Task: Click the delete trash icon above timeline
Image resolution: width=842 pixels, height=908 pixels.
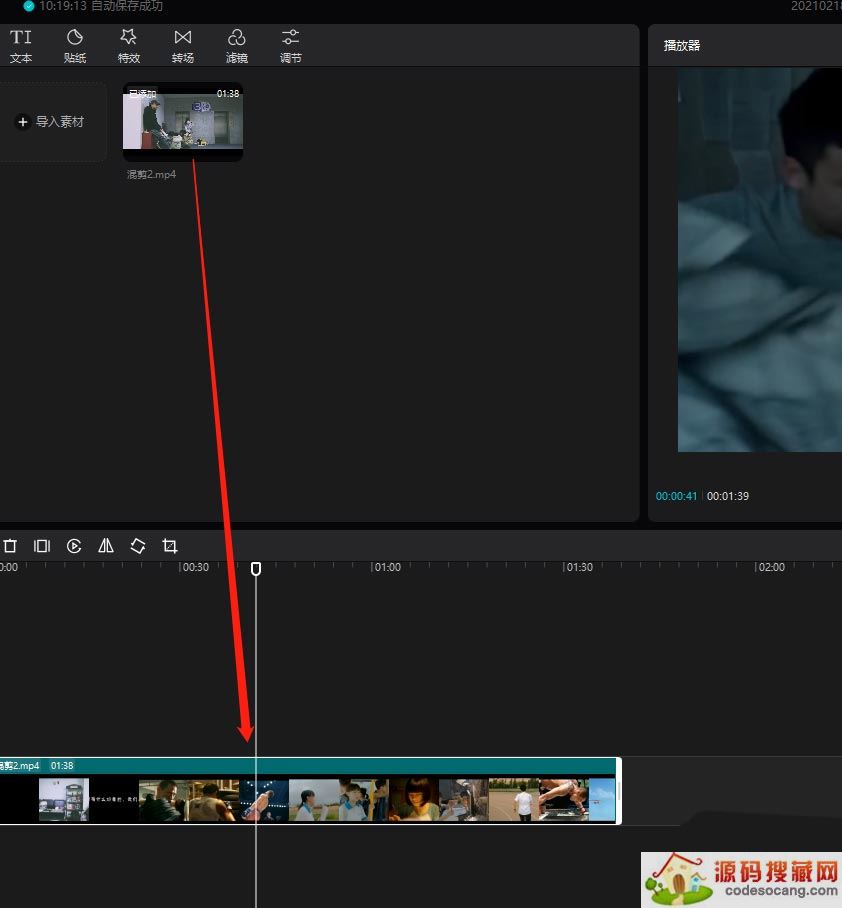Action: (10, 546)
